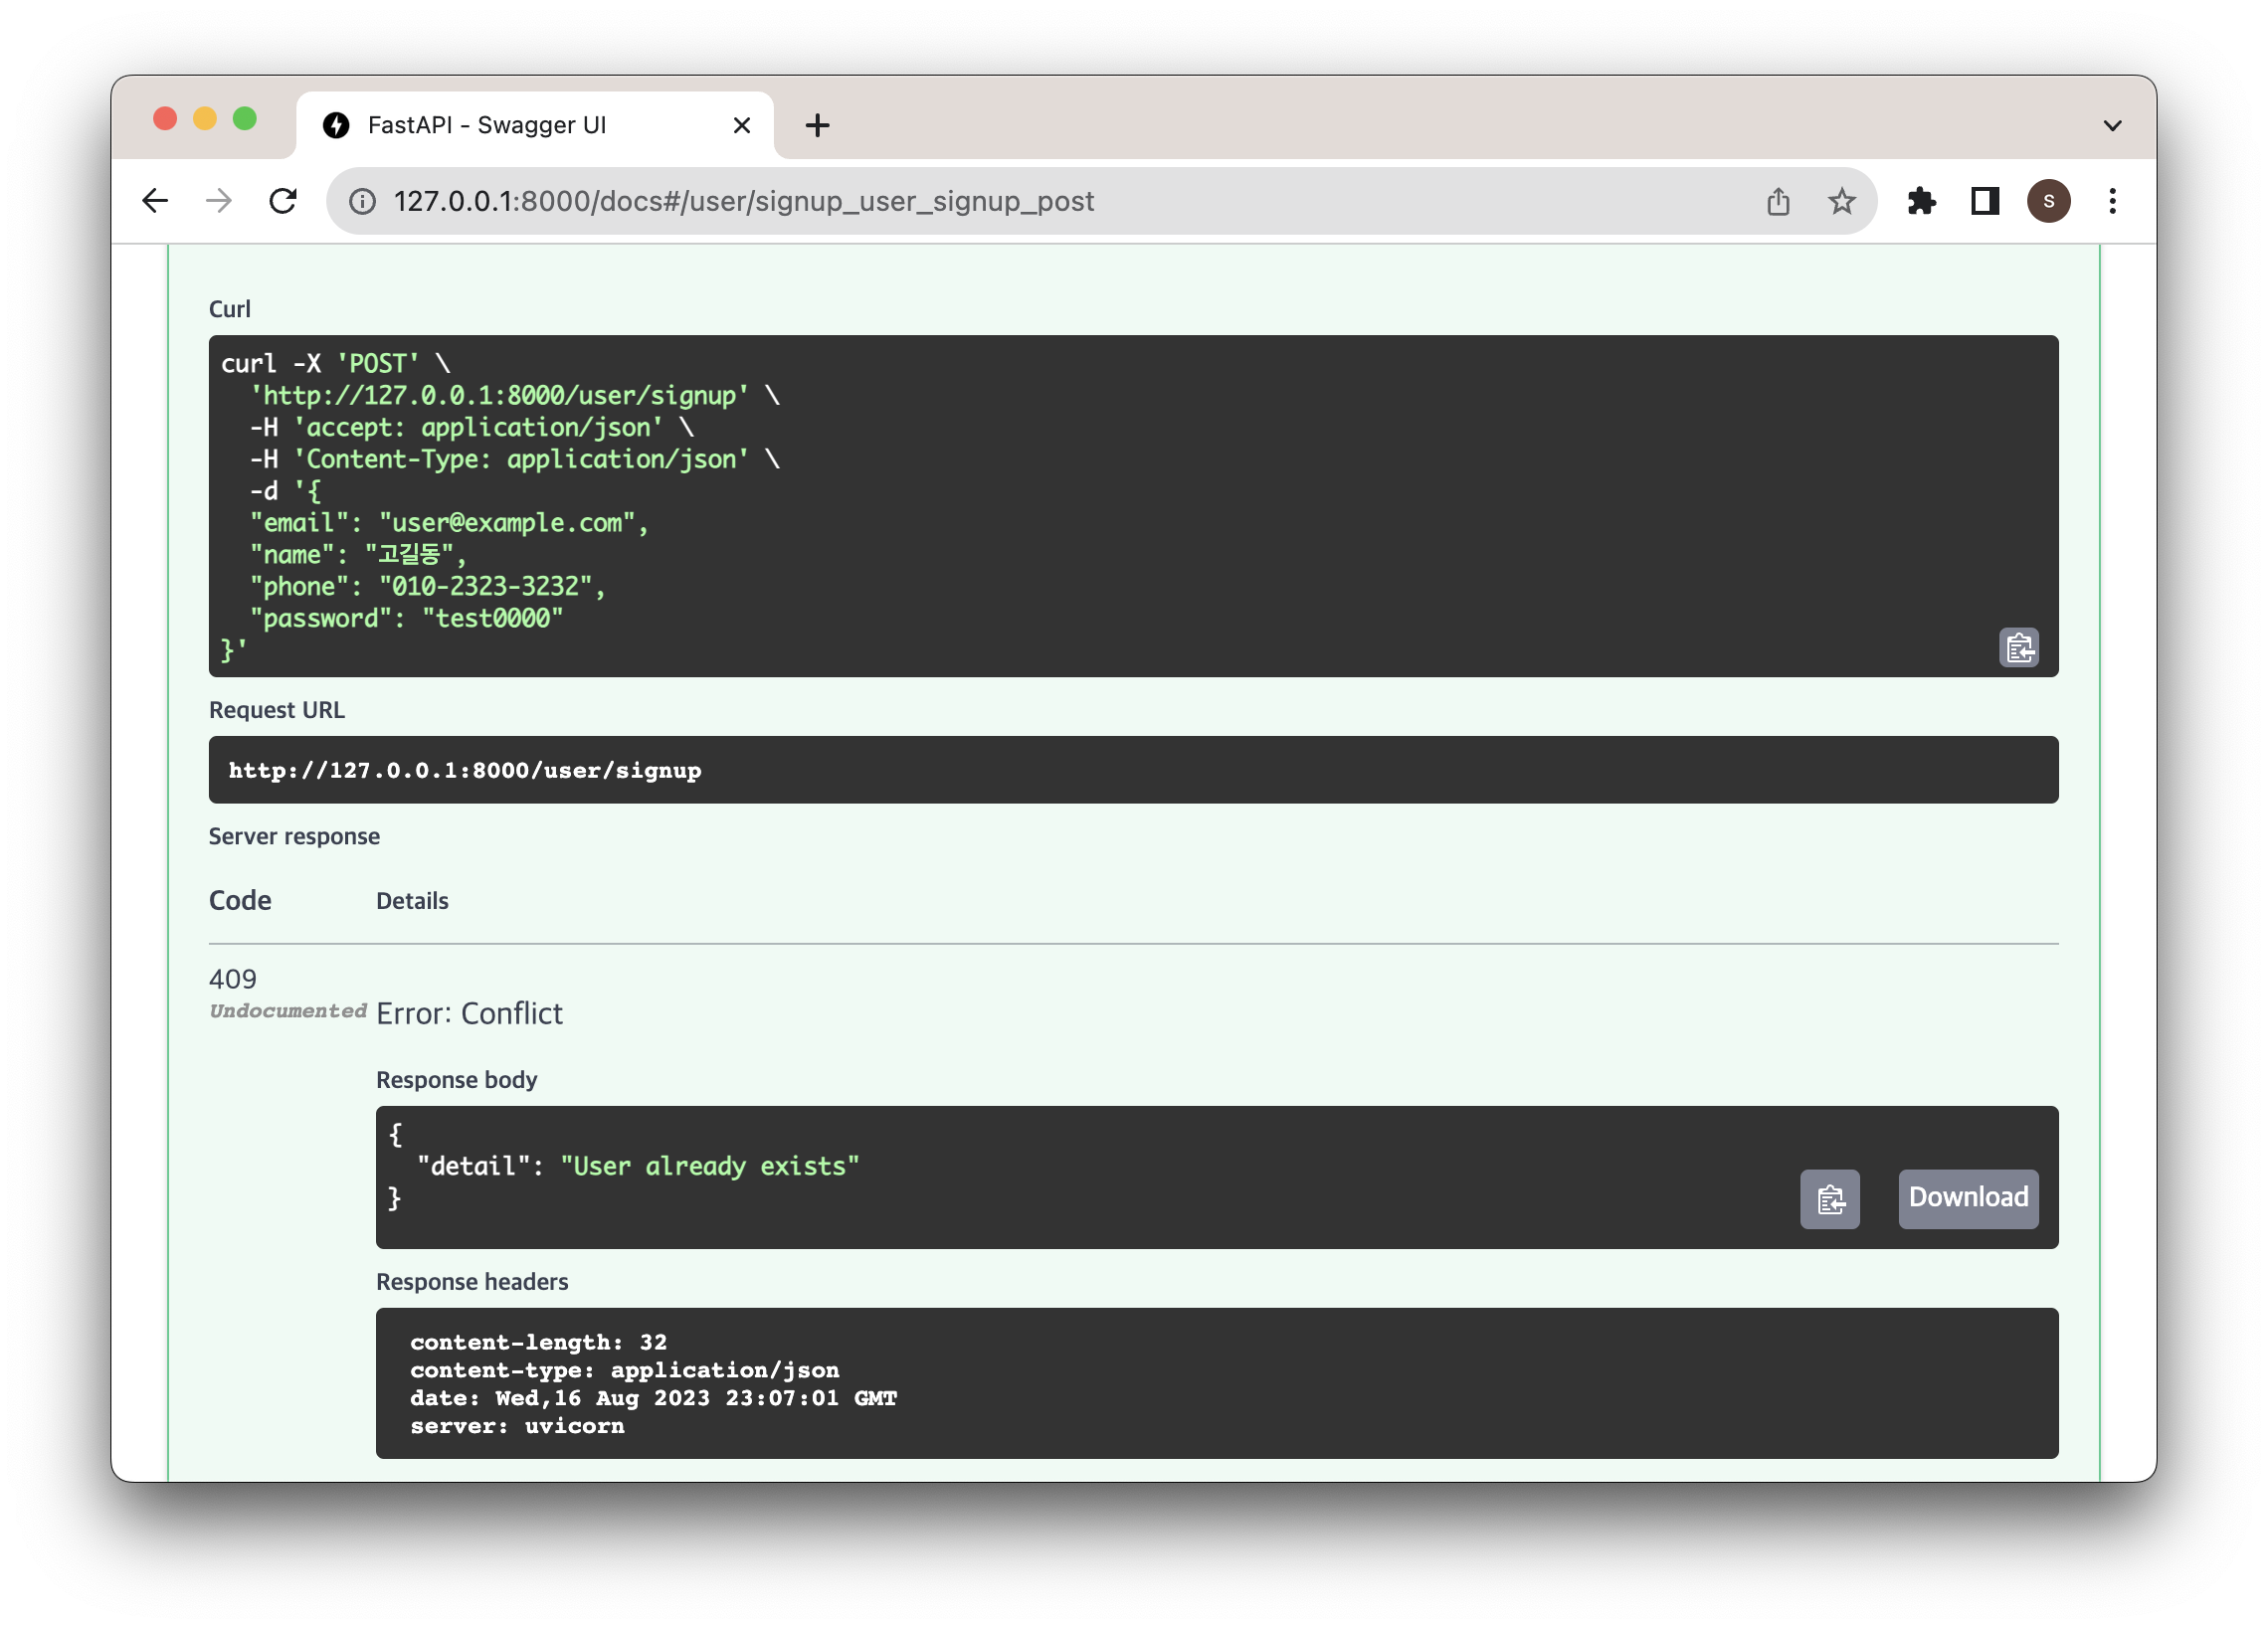
Task: Go back to the previous page
Action: 155,201
